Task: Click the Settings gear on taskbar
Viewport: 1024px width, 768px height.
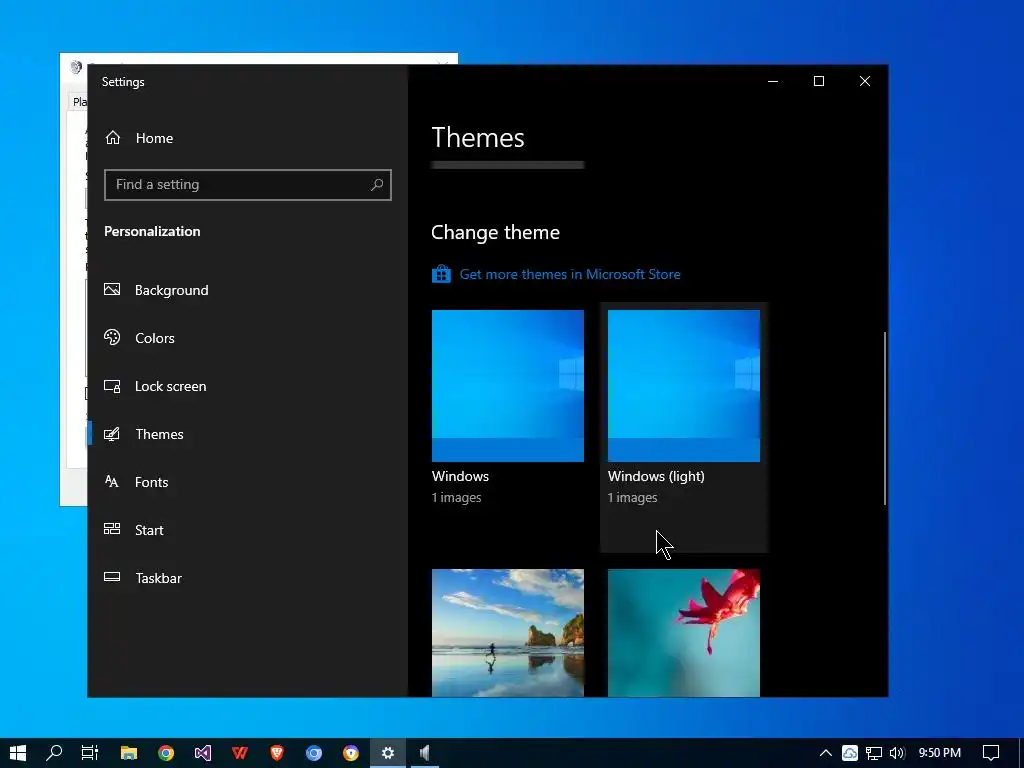Action: click(x=388, y=753)
